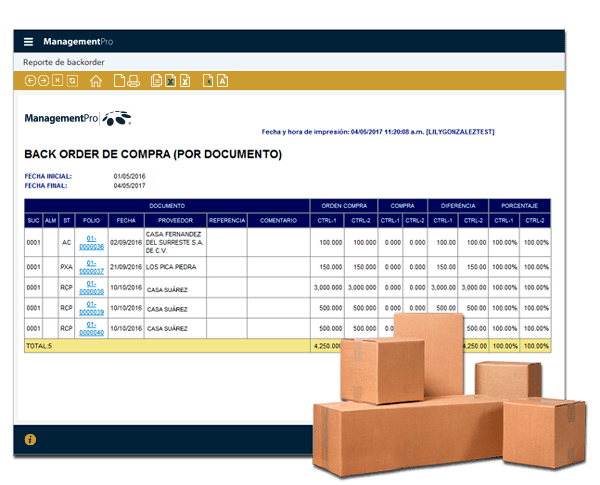Click the DOCUMENTO group header
The height and width of the screenshot is (485, 600).
(167, 206)
